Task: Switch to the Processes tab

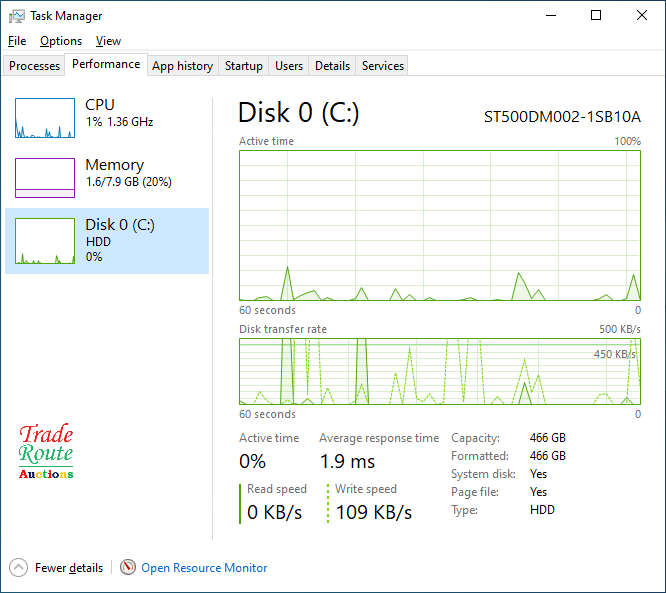Action: (35, 66)
